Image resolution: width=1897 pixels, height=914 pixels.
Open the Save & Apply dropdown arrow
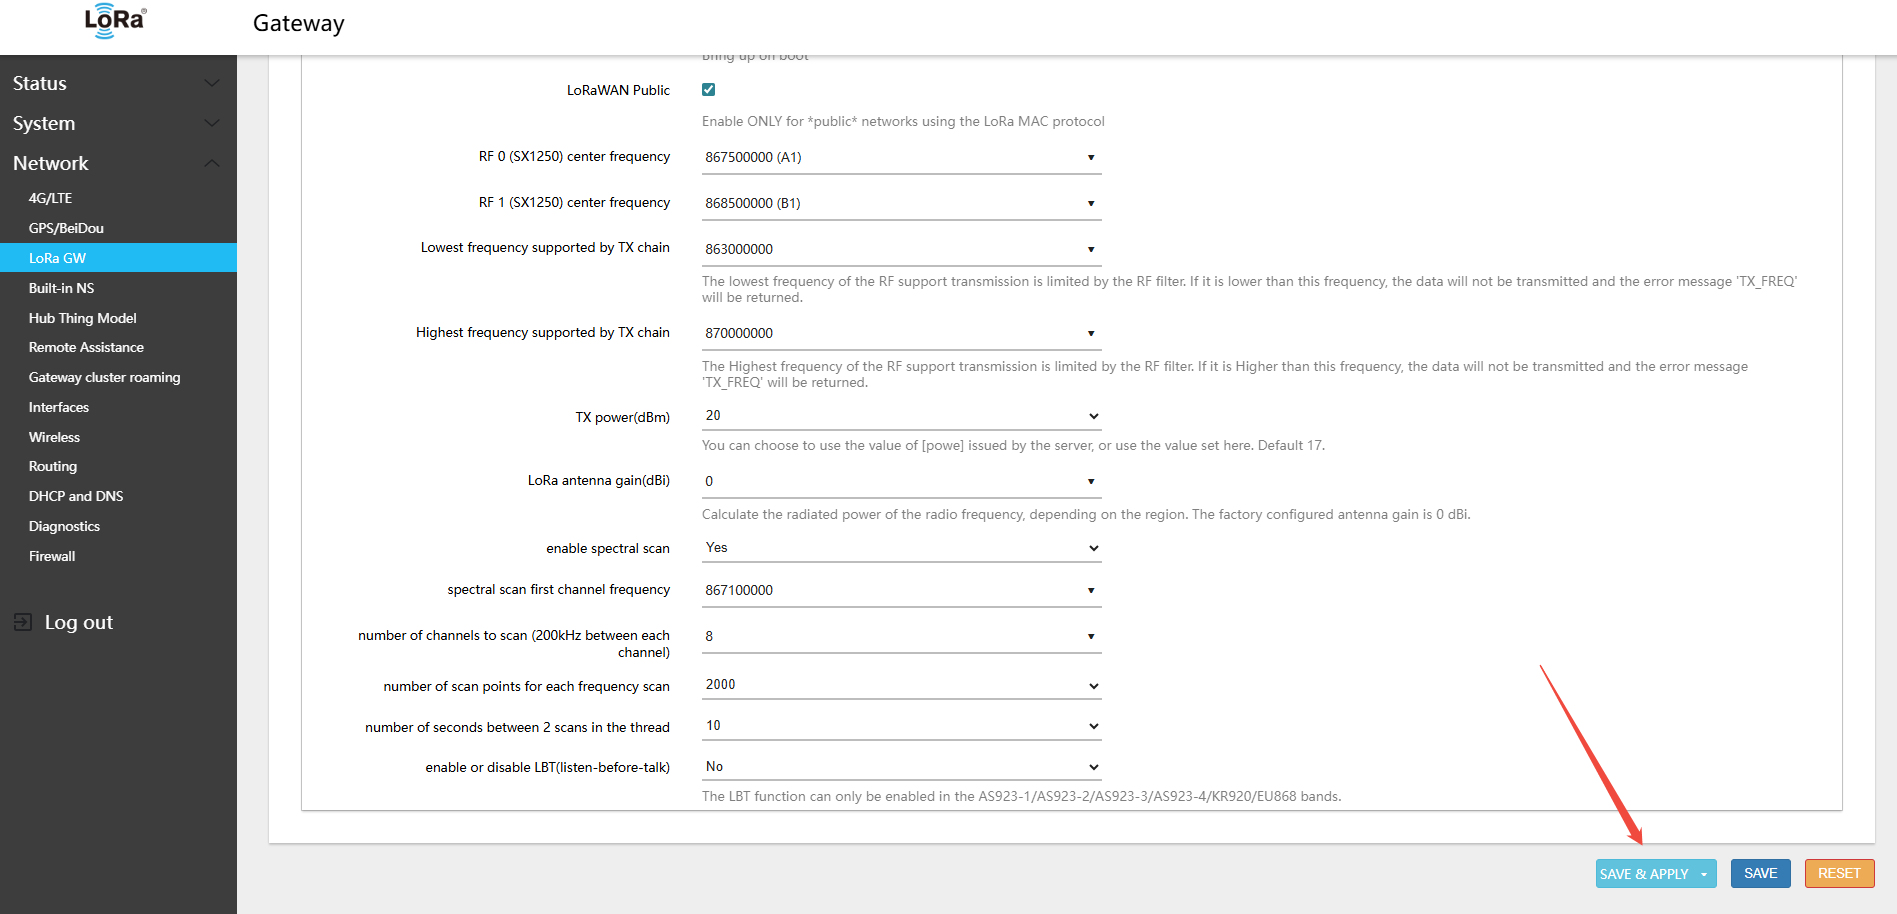1704,874
